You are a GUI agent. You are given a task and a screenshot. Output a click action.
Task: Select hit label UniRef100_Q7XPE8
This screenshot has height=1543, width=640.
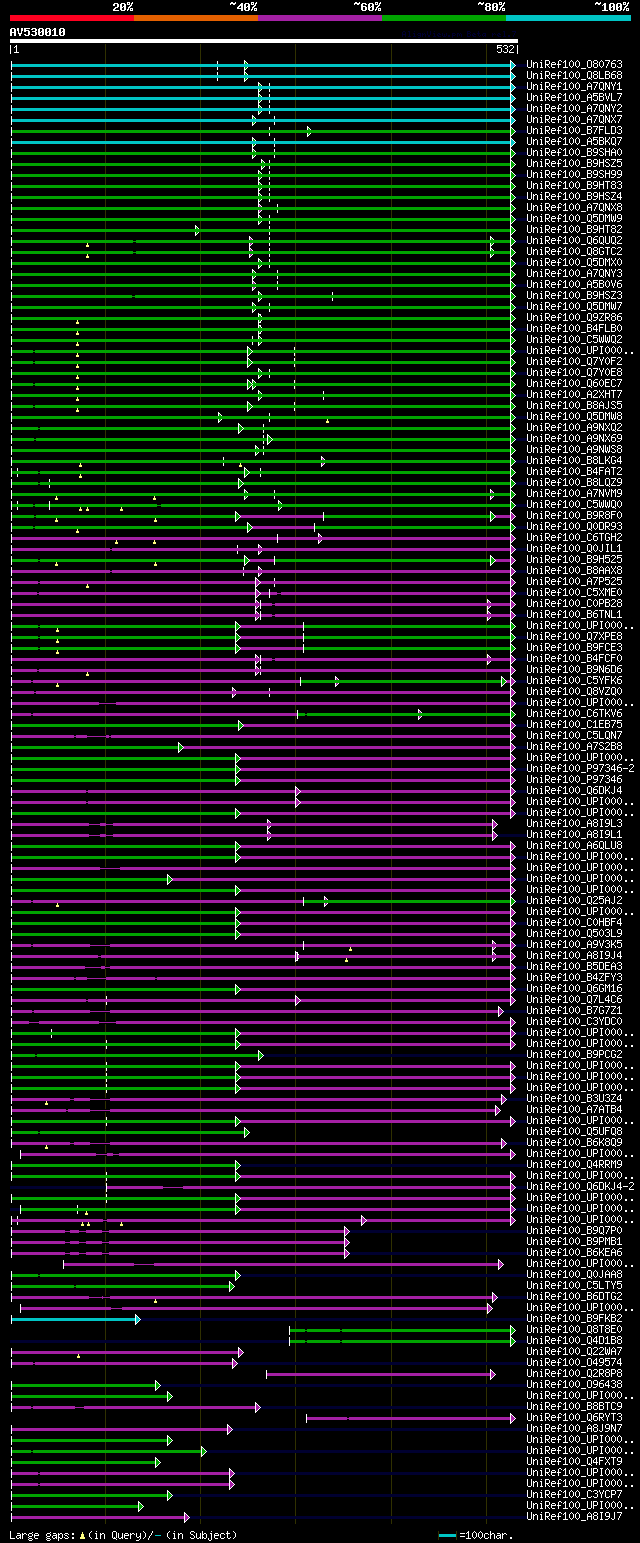tap(574, 636)
